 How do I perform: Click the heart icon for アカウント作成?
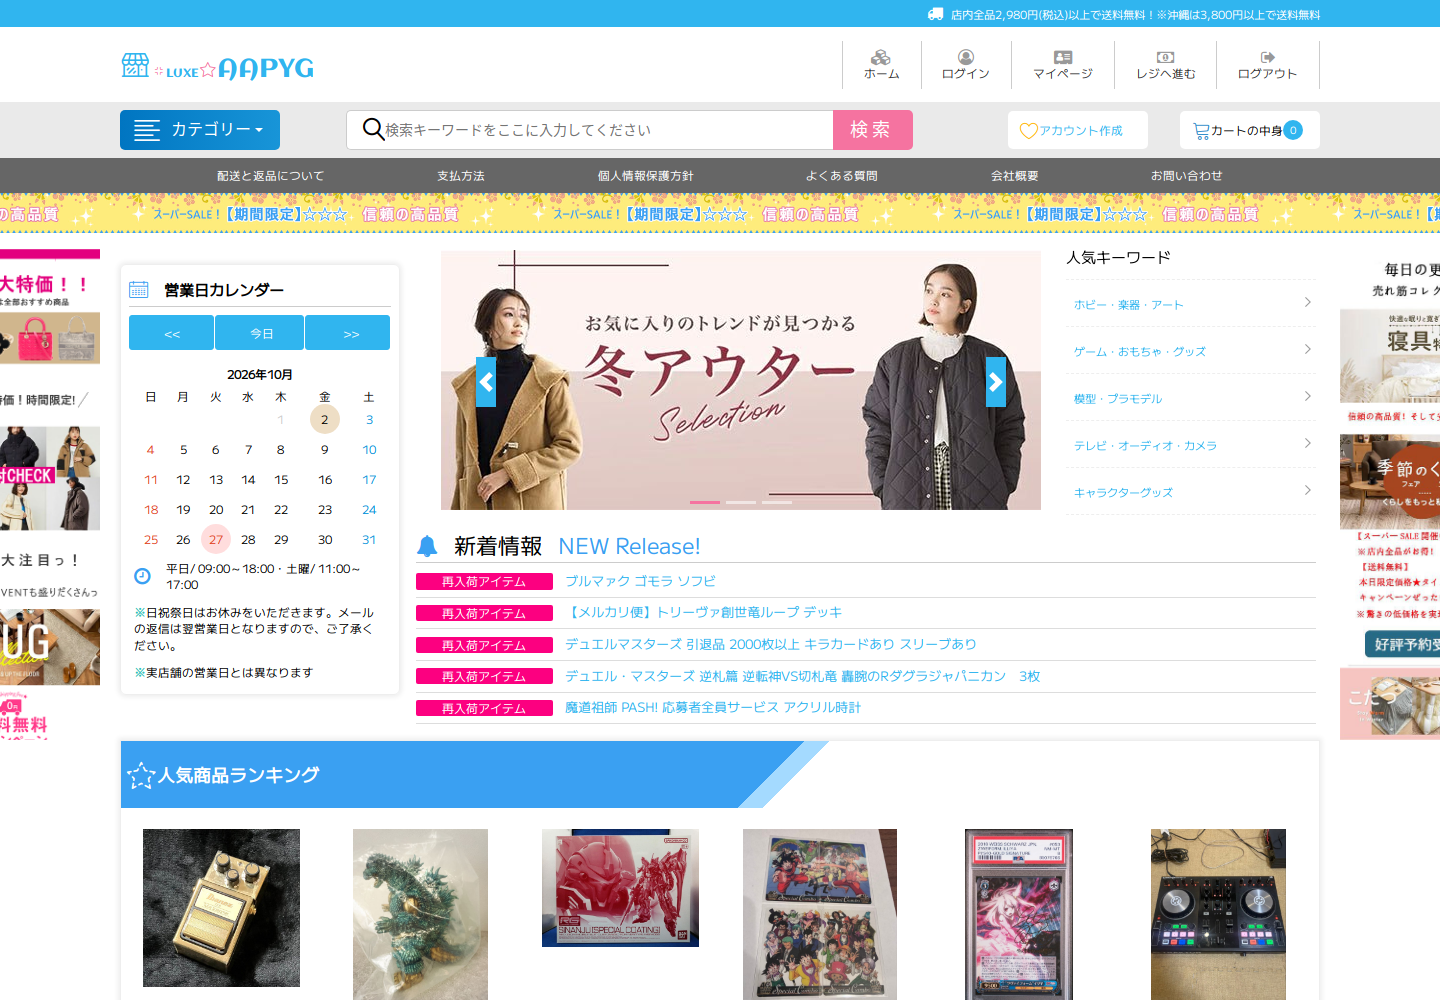tap(1028, 131)
